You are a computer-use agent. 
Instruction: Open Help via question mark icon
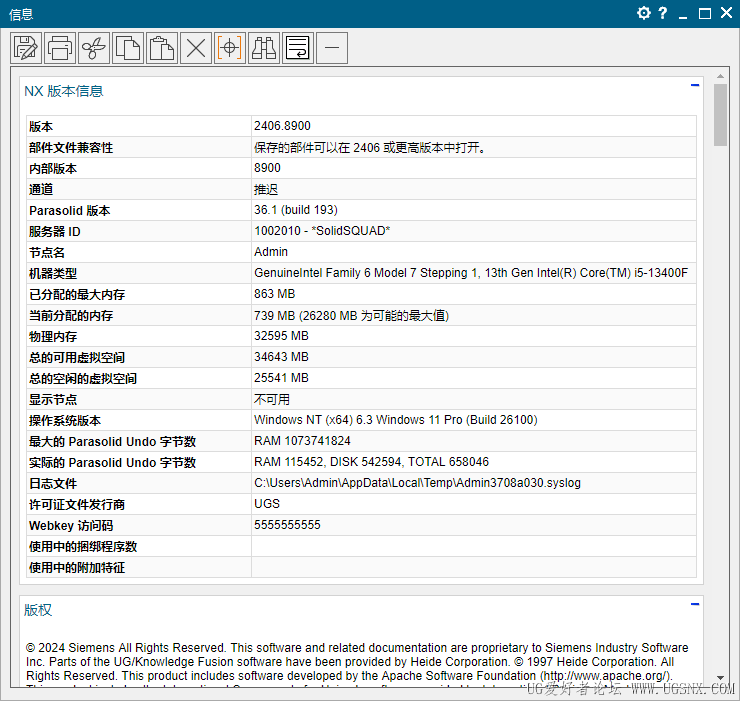pos(663,13)
